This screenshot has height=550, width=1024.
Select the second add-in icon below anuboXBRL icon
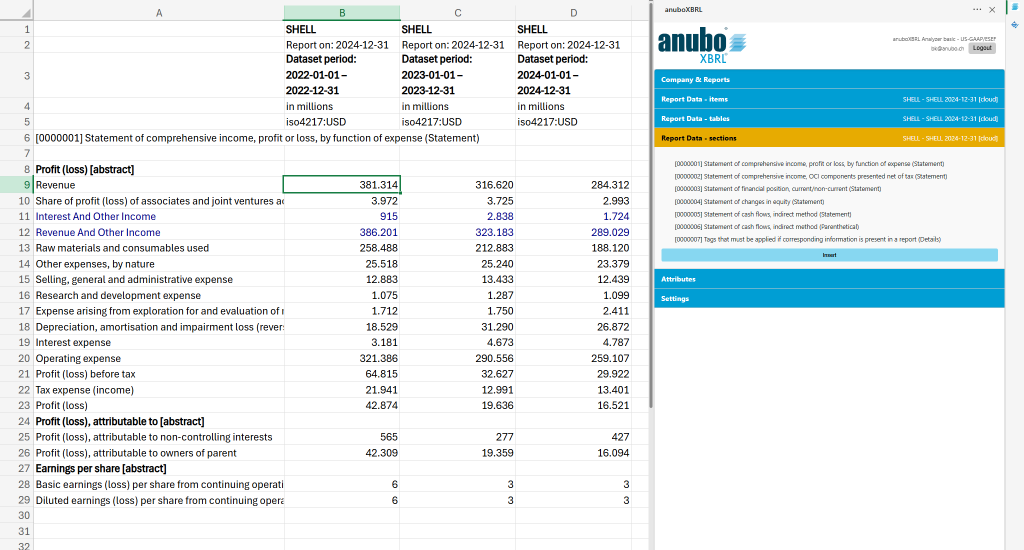1014,25
